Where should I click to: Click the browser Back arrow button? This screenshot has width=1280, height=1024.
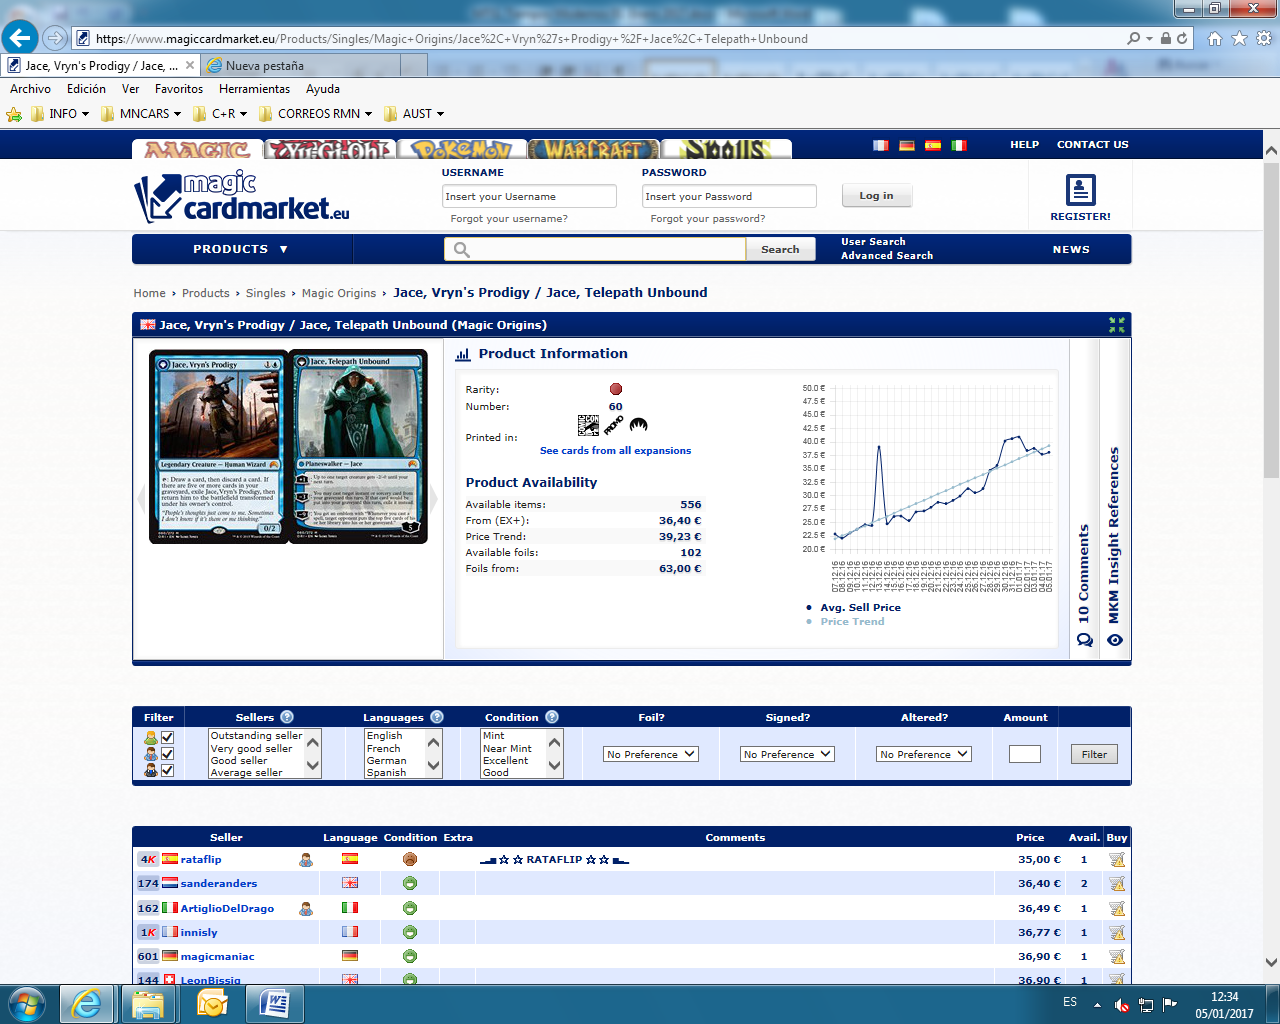click(20, 38)
